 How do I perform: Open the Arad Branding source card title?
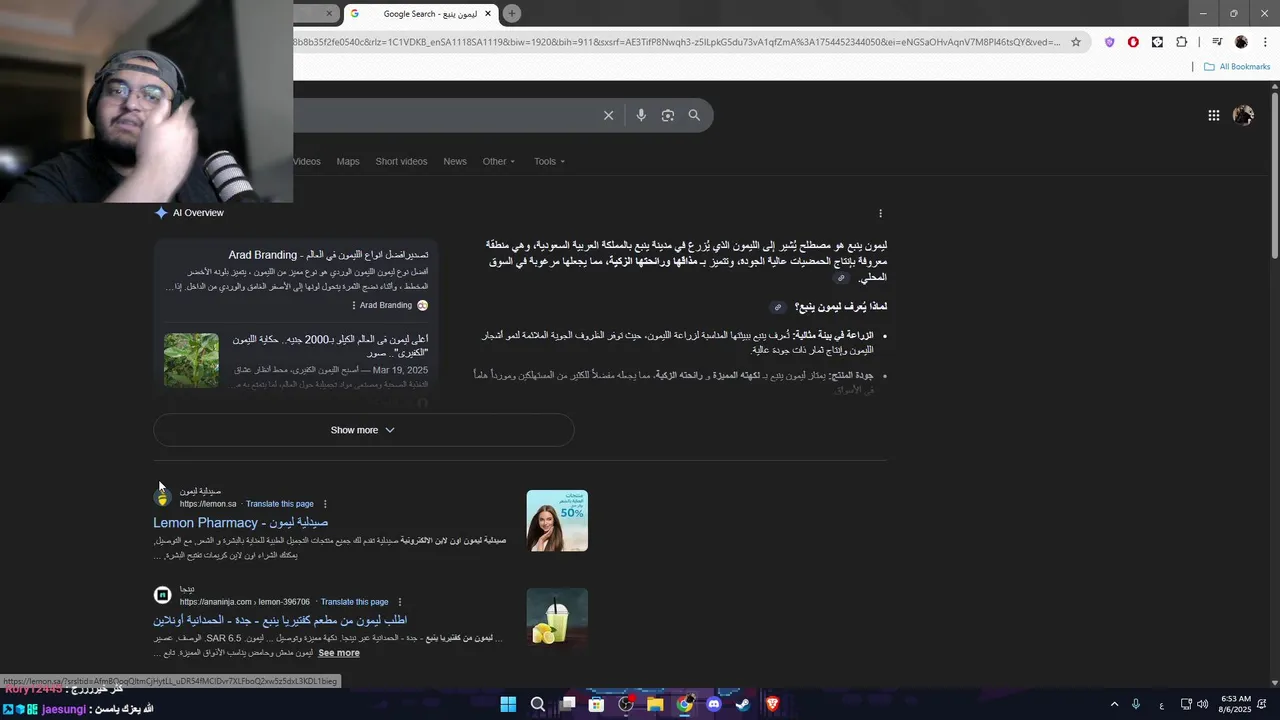click(x=329, y=255)
